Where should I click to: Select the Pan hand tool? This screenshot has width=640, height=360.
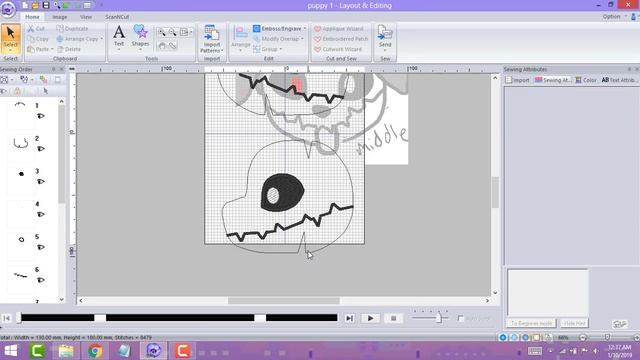[162, 46]
